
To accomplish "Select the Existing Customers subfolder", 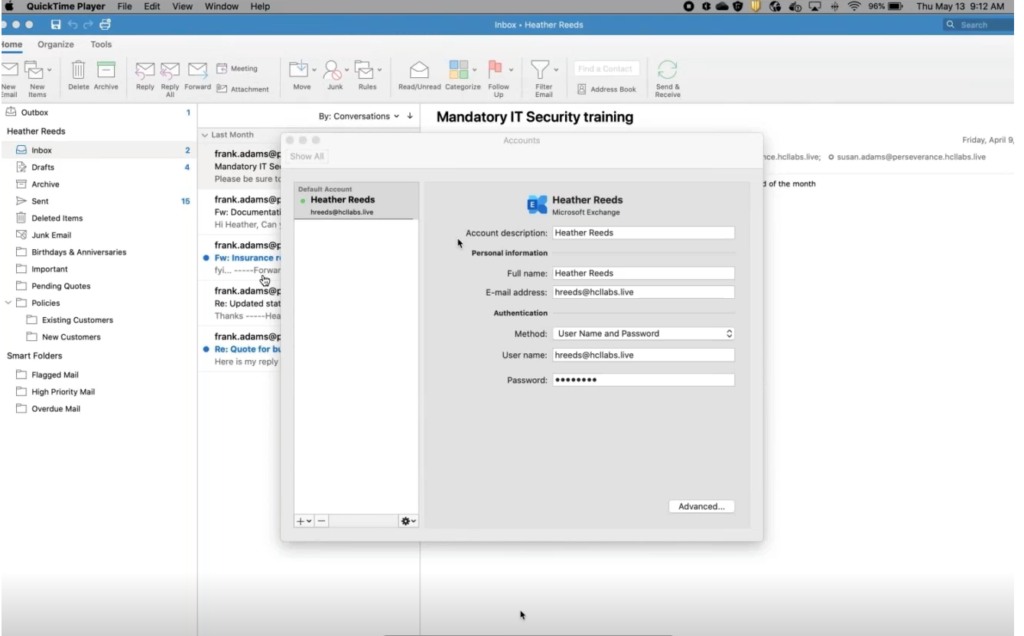I will (x=99, y=320).
